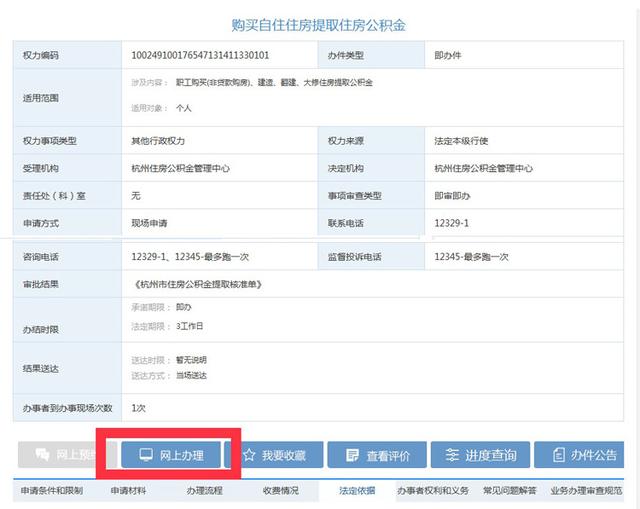Click the 我要收藏 favorite button
This screenshot has height=509, width=640.
click(x=274, y=454)
